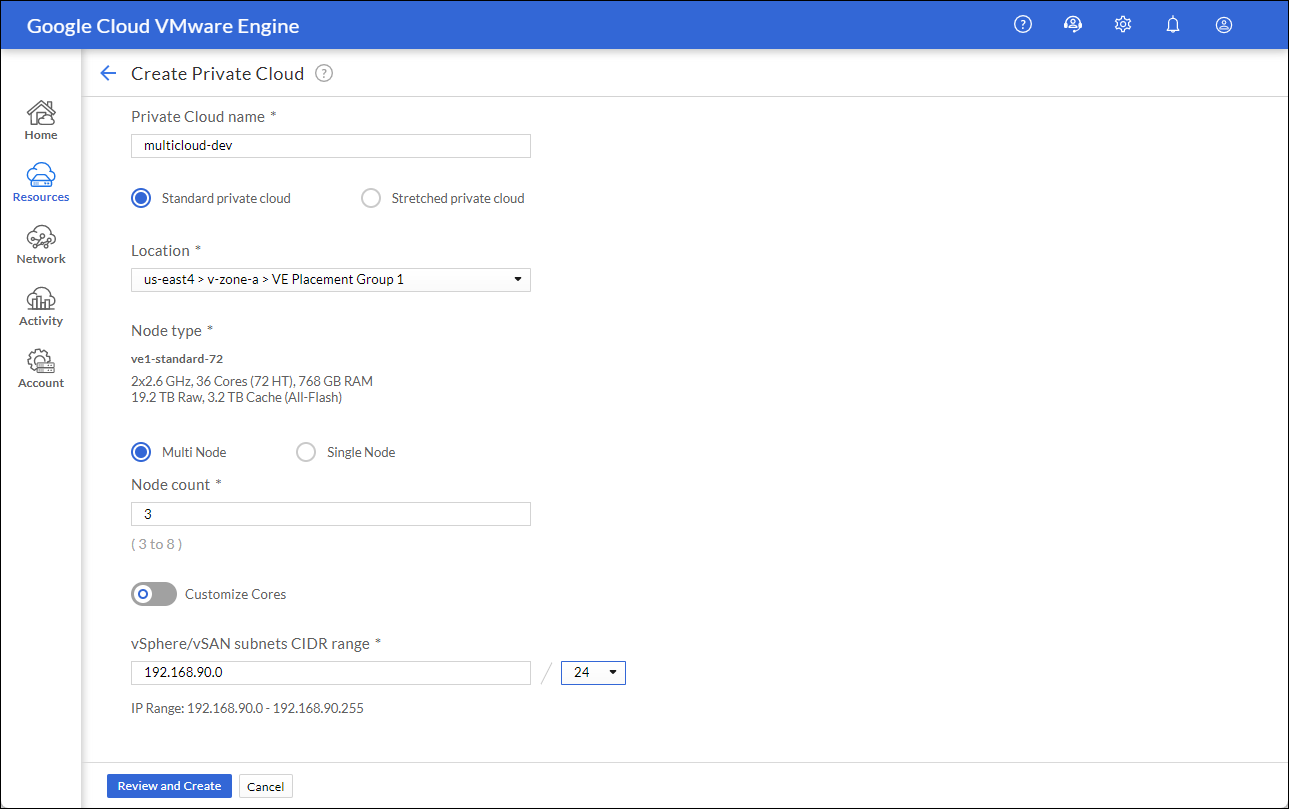Click the Cancel button
The image size is (1289, 809).
[x=266, y=786]
